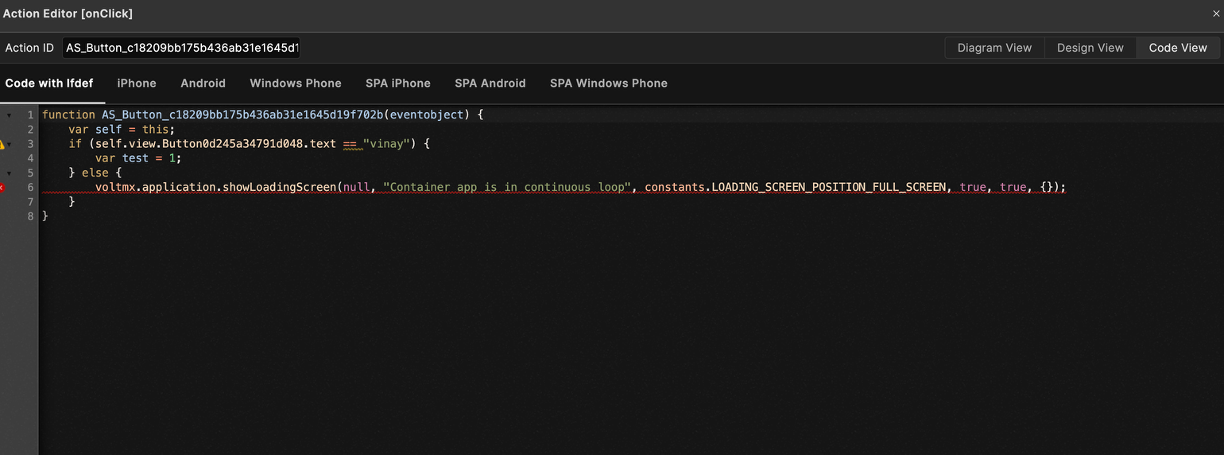Select the Code with Ifdef tab
This screenshot has height=456, width=1224.
point(49,83)
